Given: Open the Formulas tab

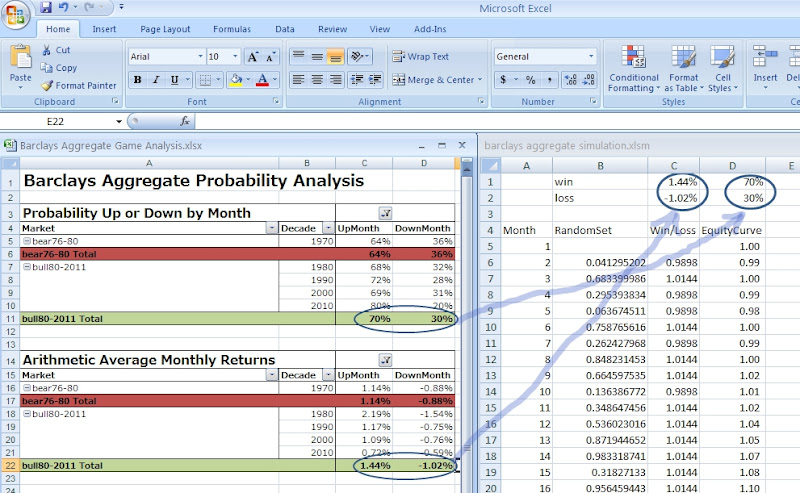Looking at the screenshot, I should [232, 29].
